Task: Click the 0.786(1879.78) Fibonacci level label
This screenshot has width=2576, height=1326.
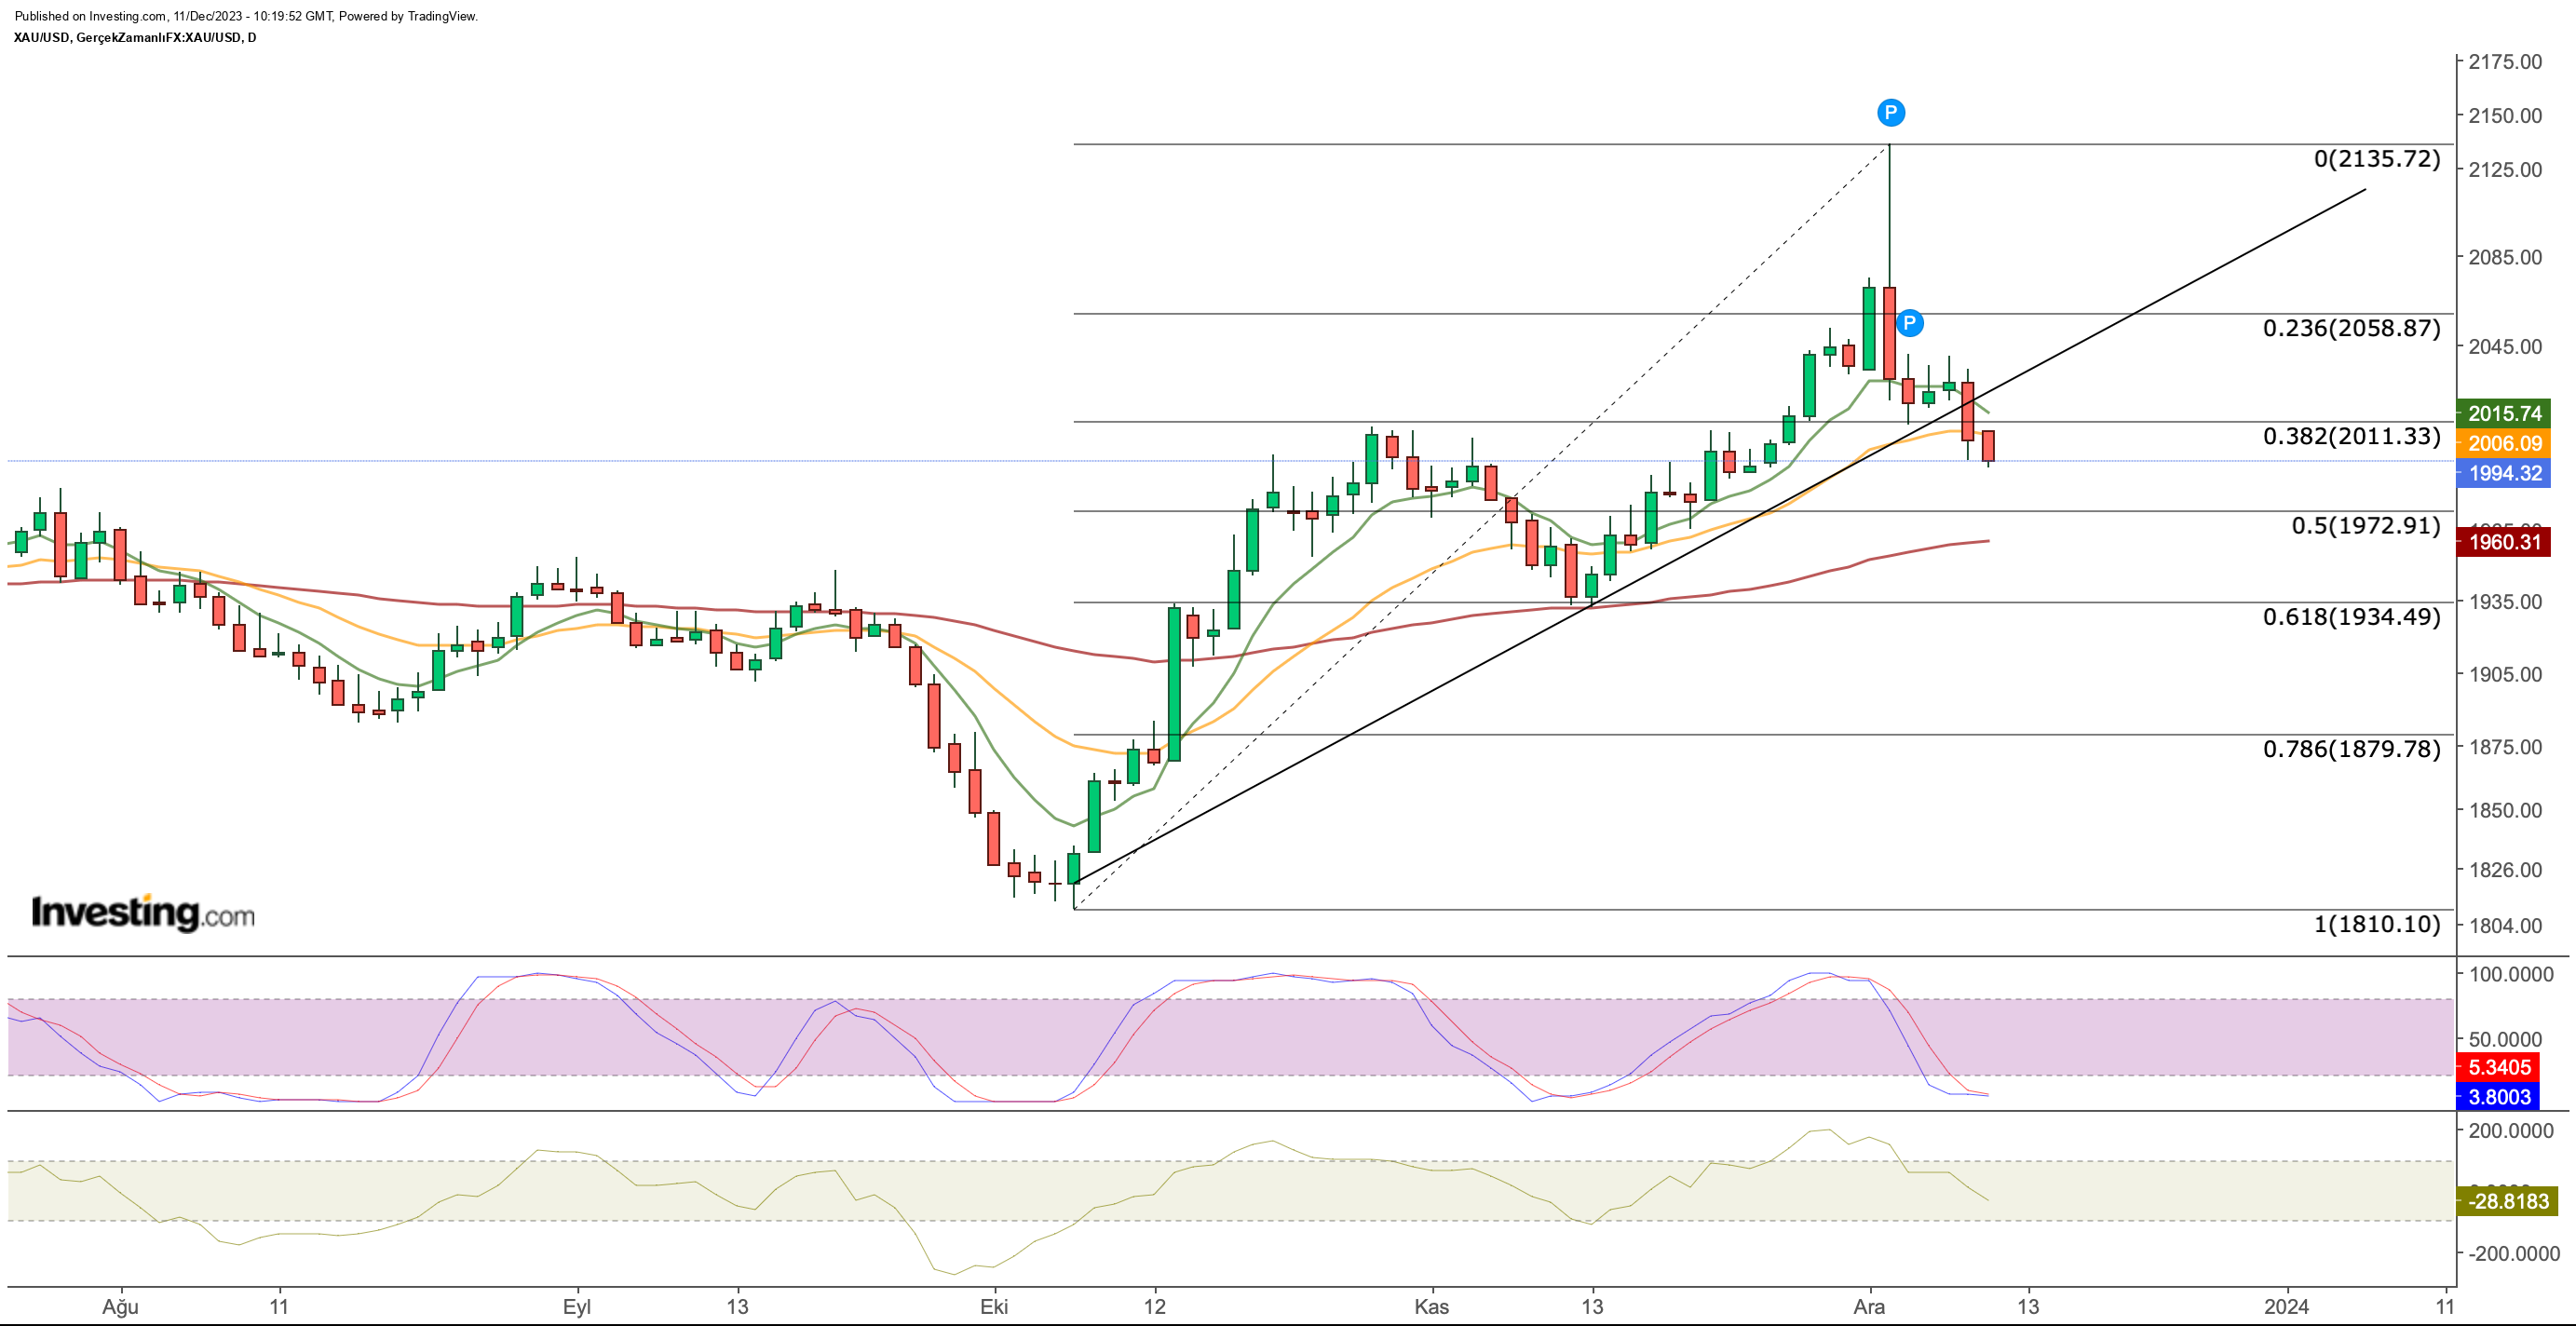Action: click(x=2352, y=748)
